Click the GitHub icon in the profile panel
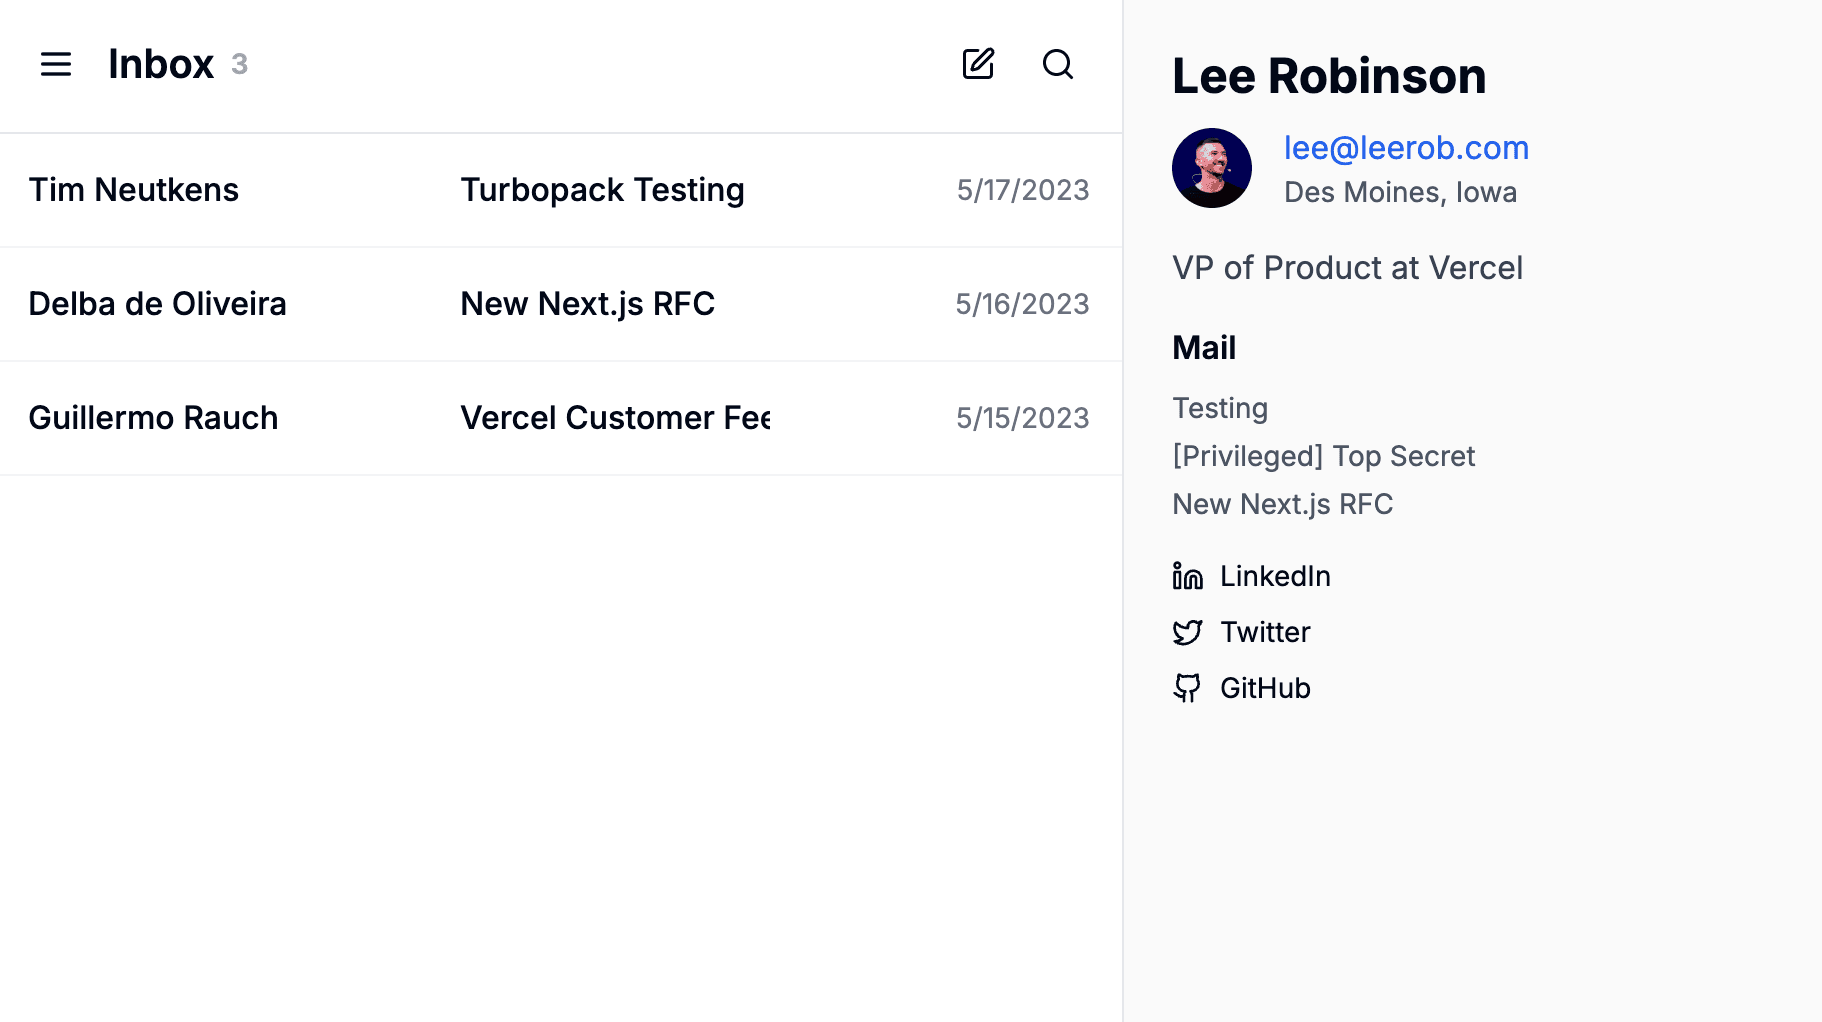This screenshot has width=1822, height=1022. [1189, 688]
